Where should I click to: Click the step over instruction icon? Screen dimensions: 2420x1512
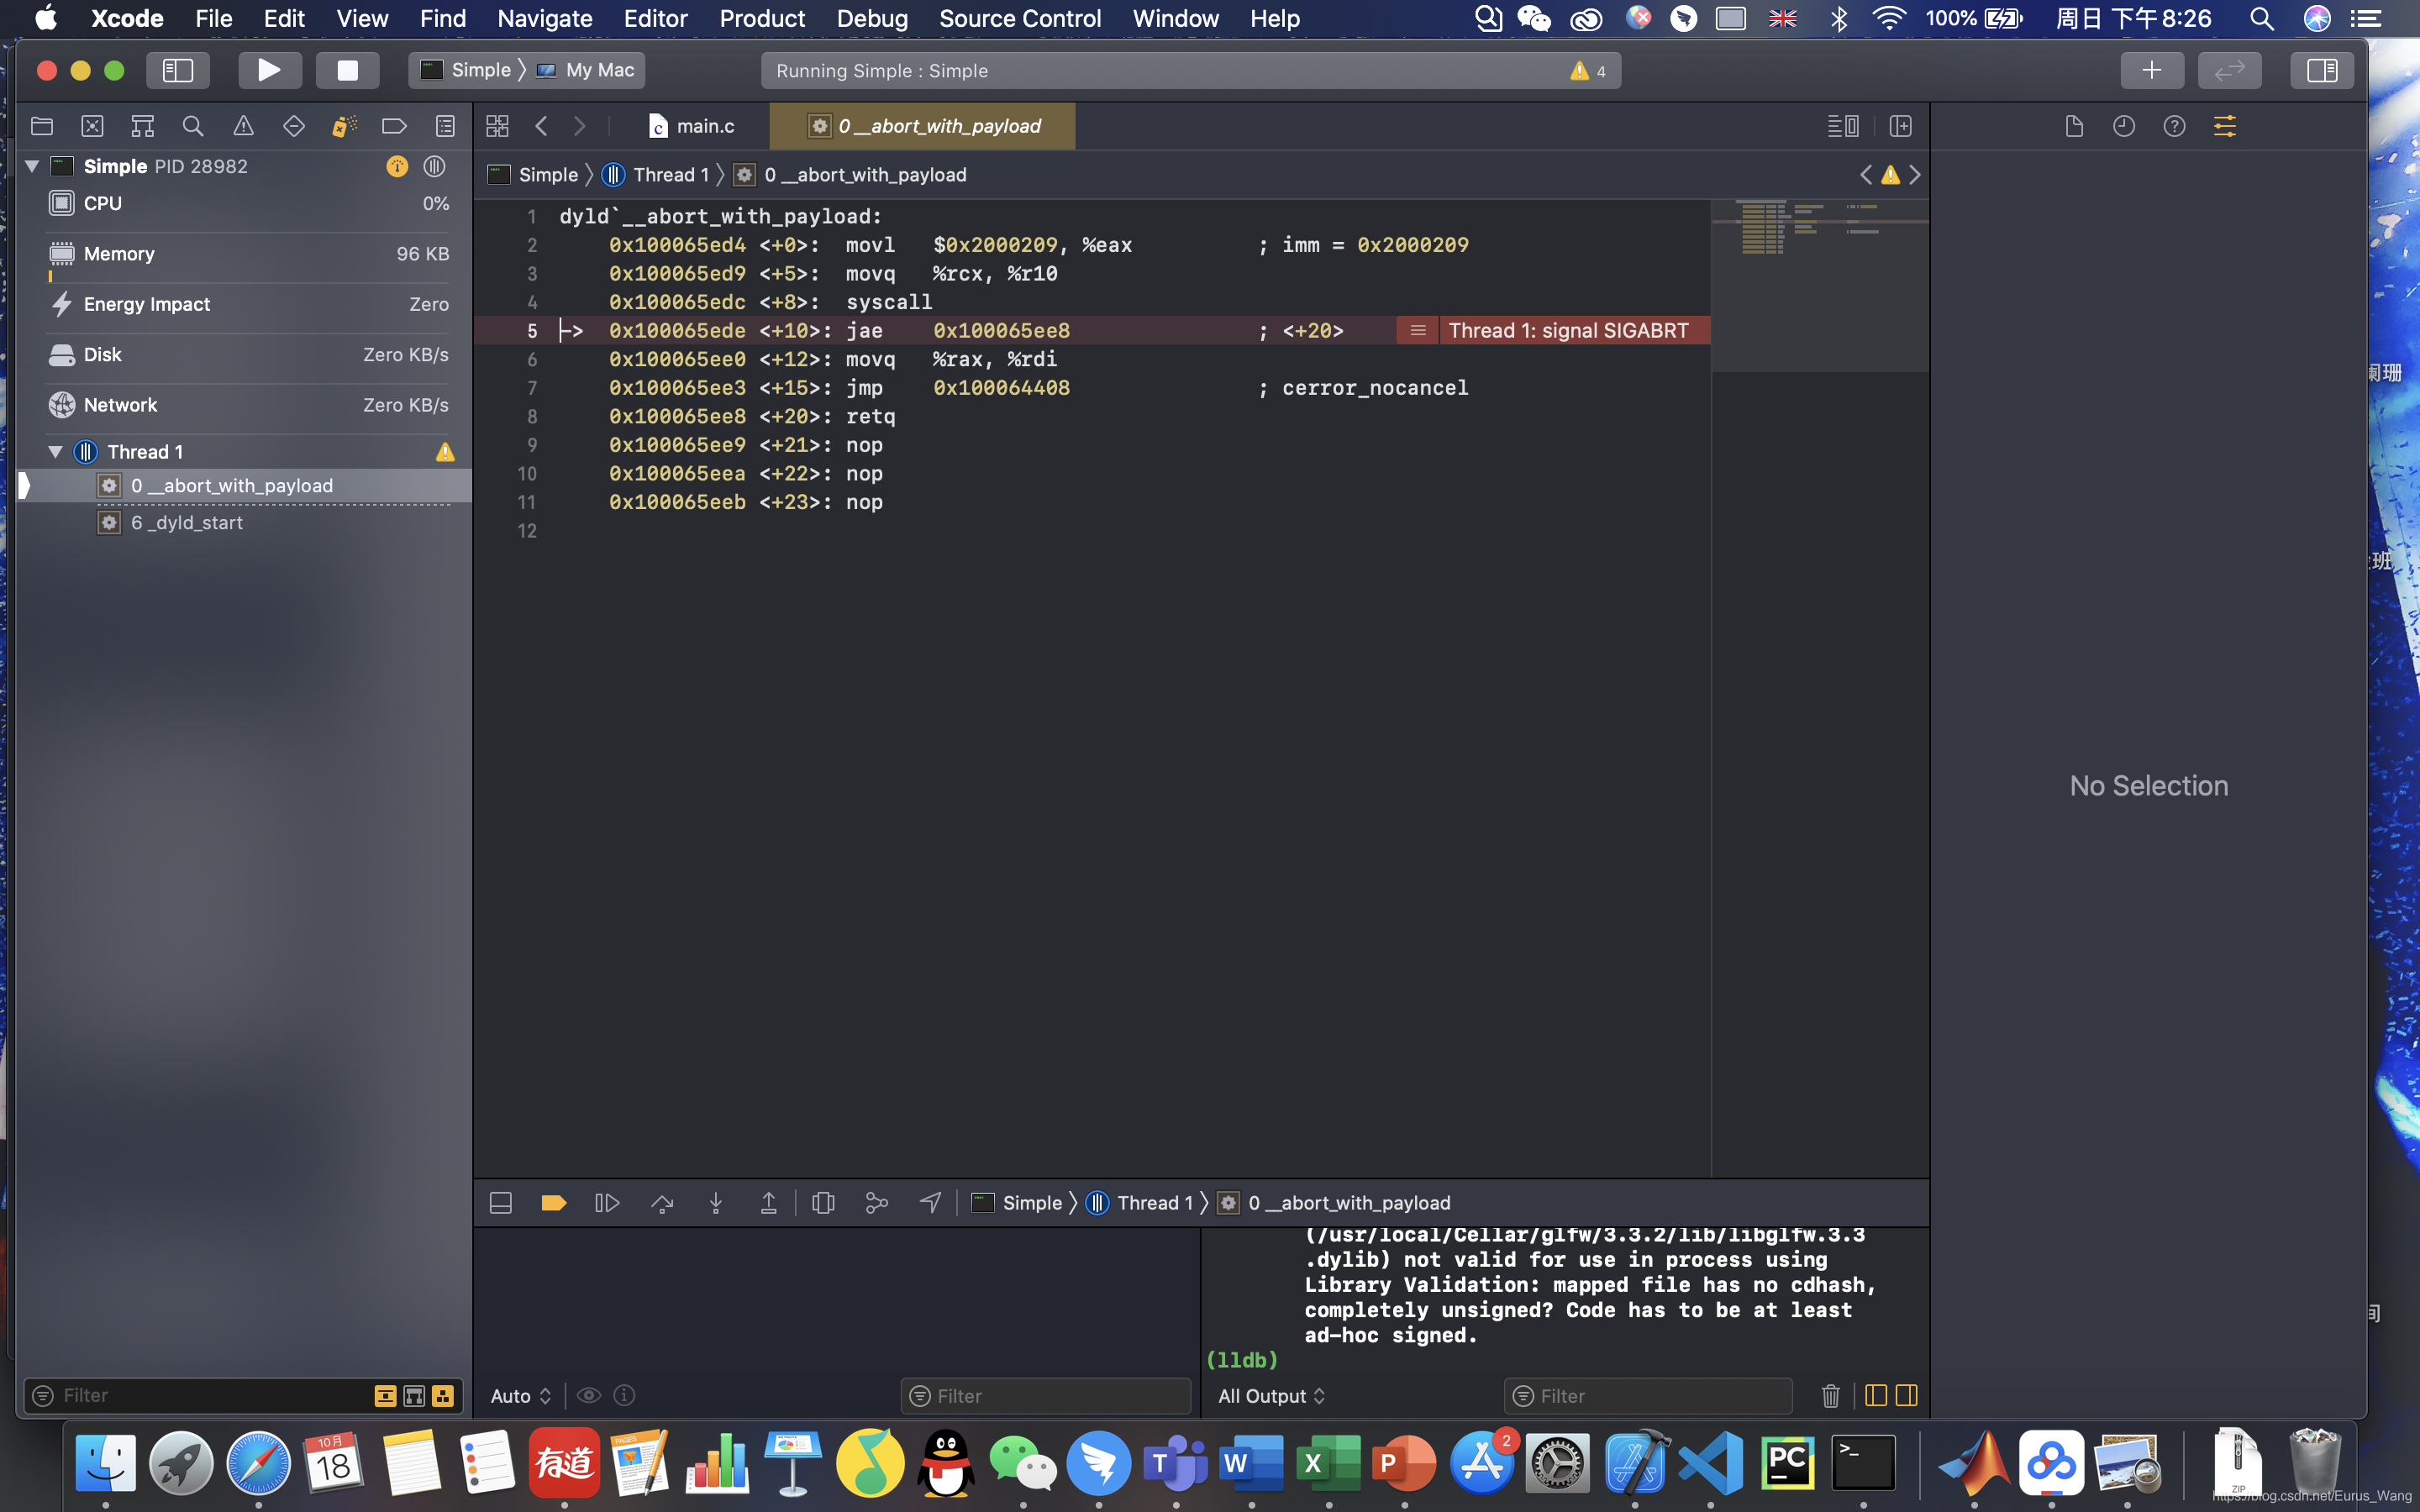[x=662, y=1202]
